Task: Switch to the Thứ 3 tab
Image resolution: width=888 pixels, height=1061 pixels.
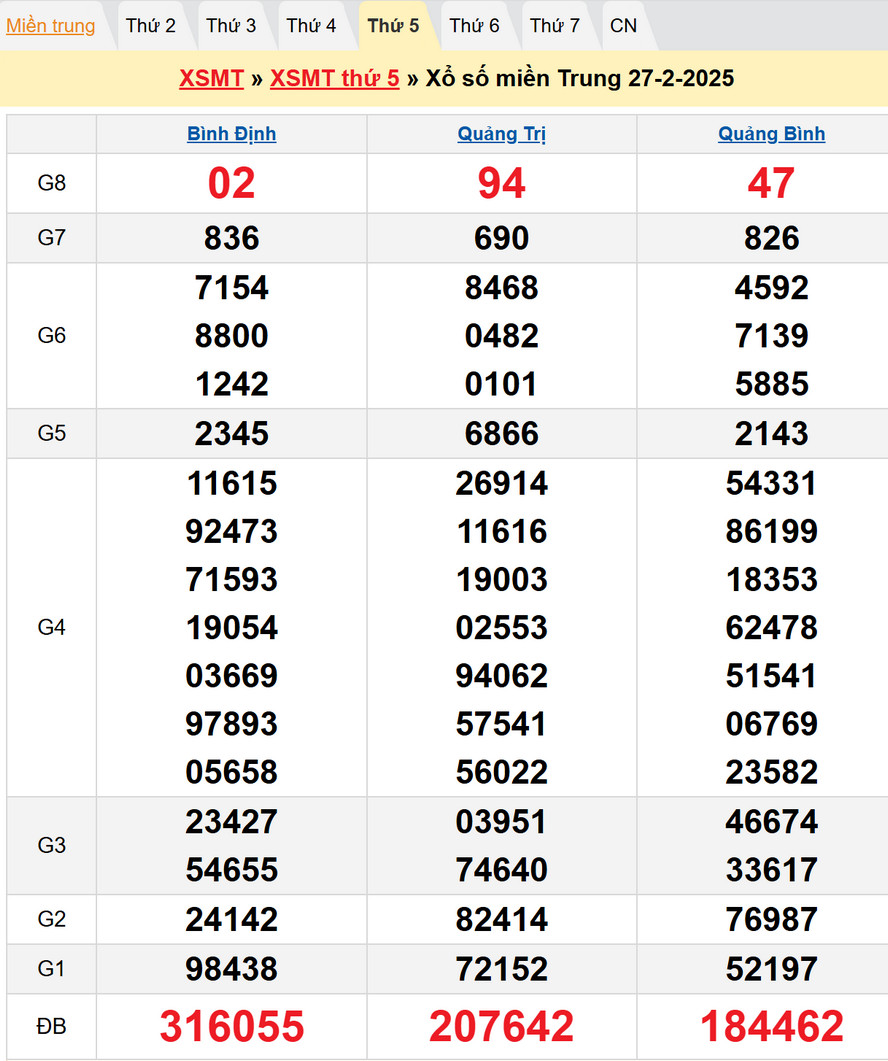Action: tap(231, 26)
